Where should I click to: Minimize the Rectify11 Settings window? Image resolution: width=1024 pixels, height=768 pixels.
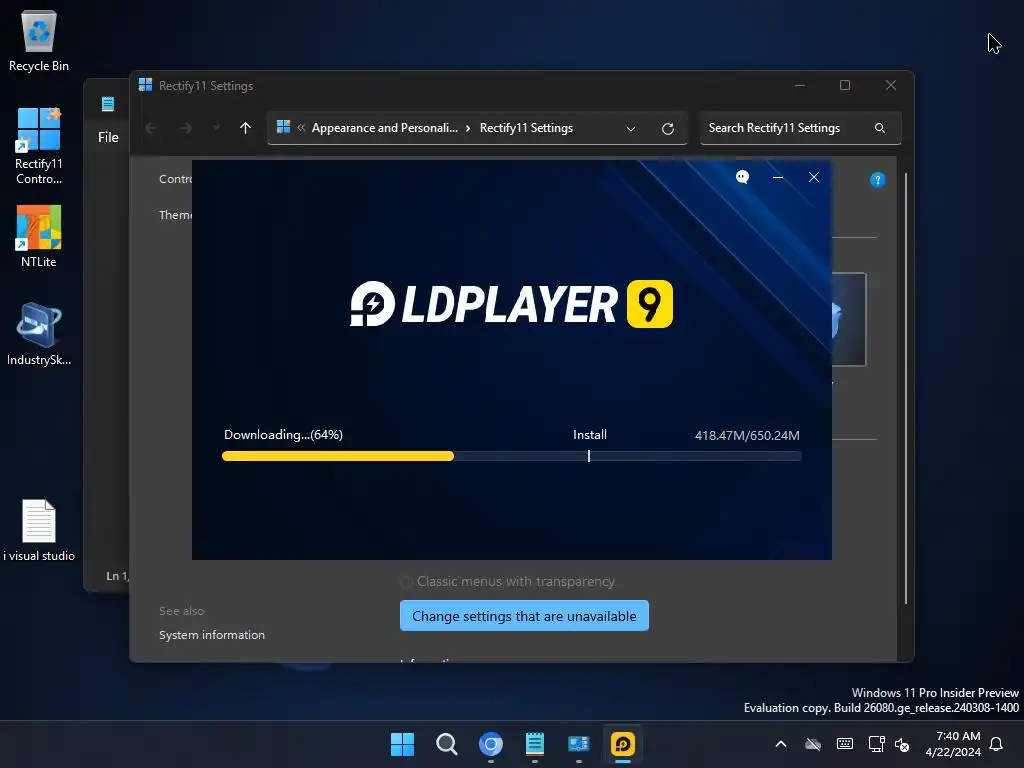coord(800,86)
